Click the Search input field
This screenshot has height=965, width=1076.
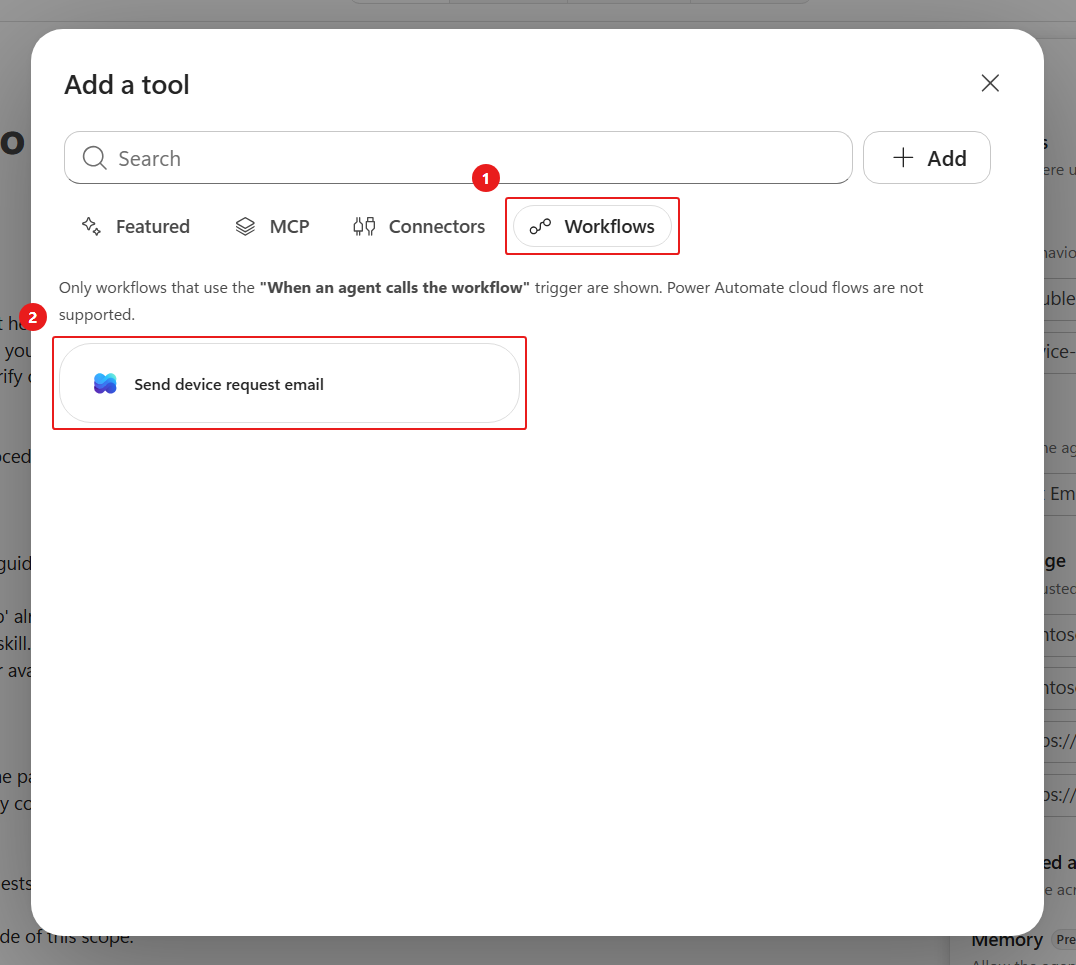[458, 158]
